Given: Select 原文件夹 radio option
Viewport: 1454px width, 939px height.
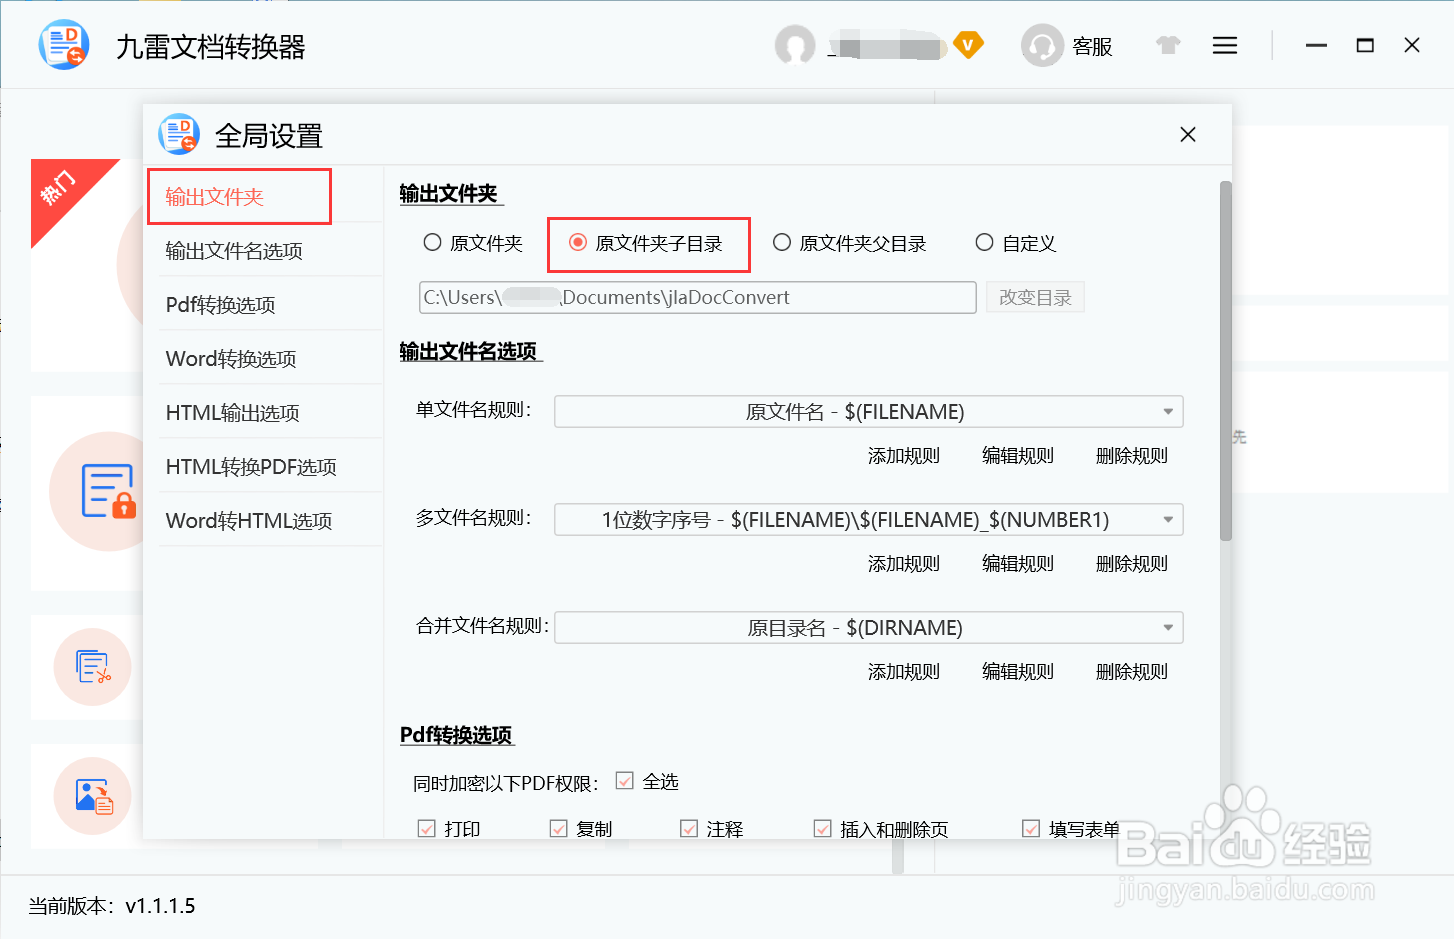Looking at the screenshot, I should 432,242.
